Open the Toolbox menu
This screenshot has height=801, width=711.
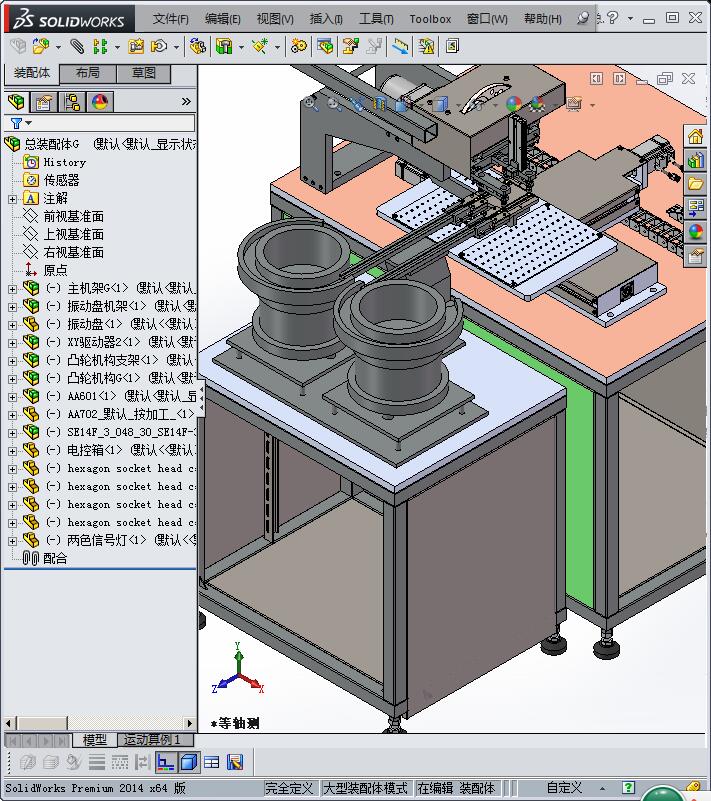[430, 19]
